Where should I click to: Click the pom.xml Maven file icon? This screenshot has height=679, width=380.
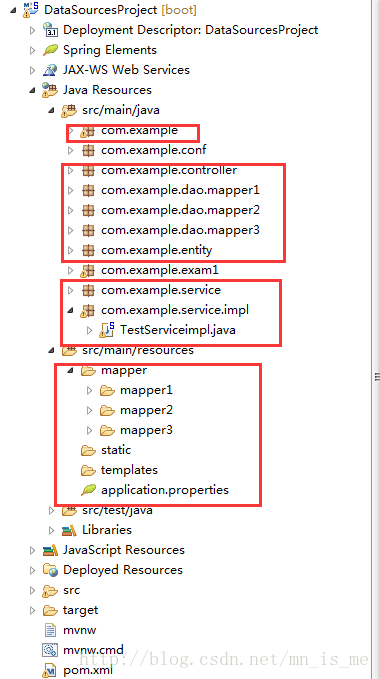click(x=50, y=670)
